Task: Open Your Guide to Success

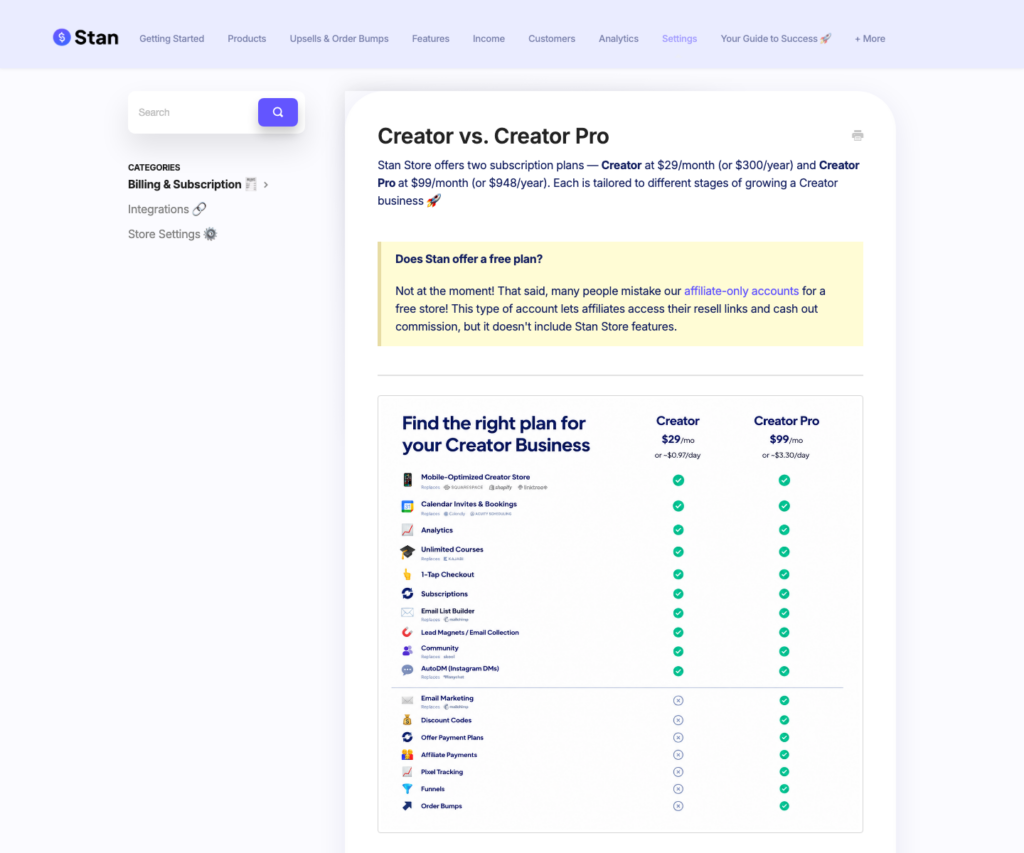Action: (x=776, y=39)
